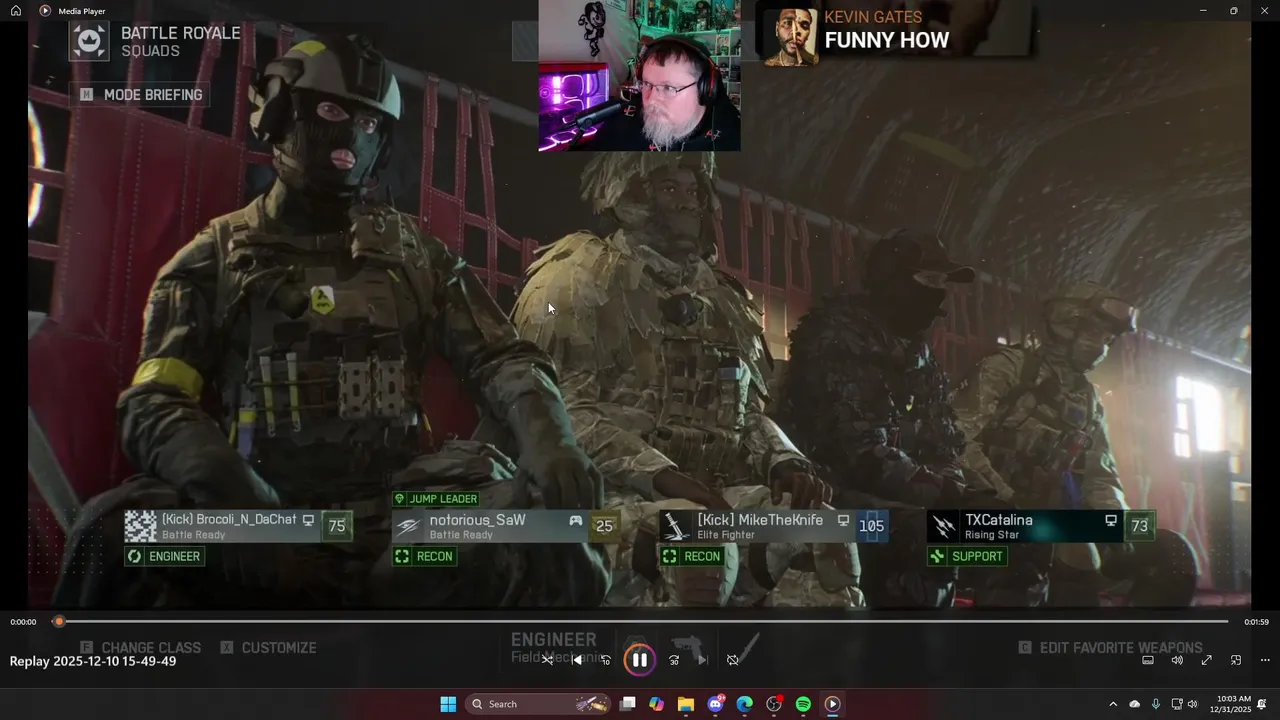Open the clock and calendar flyout
Image resolution: width=1280 pixels, height=720 pixels.
(x=1230, y=704)
